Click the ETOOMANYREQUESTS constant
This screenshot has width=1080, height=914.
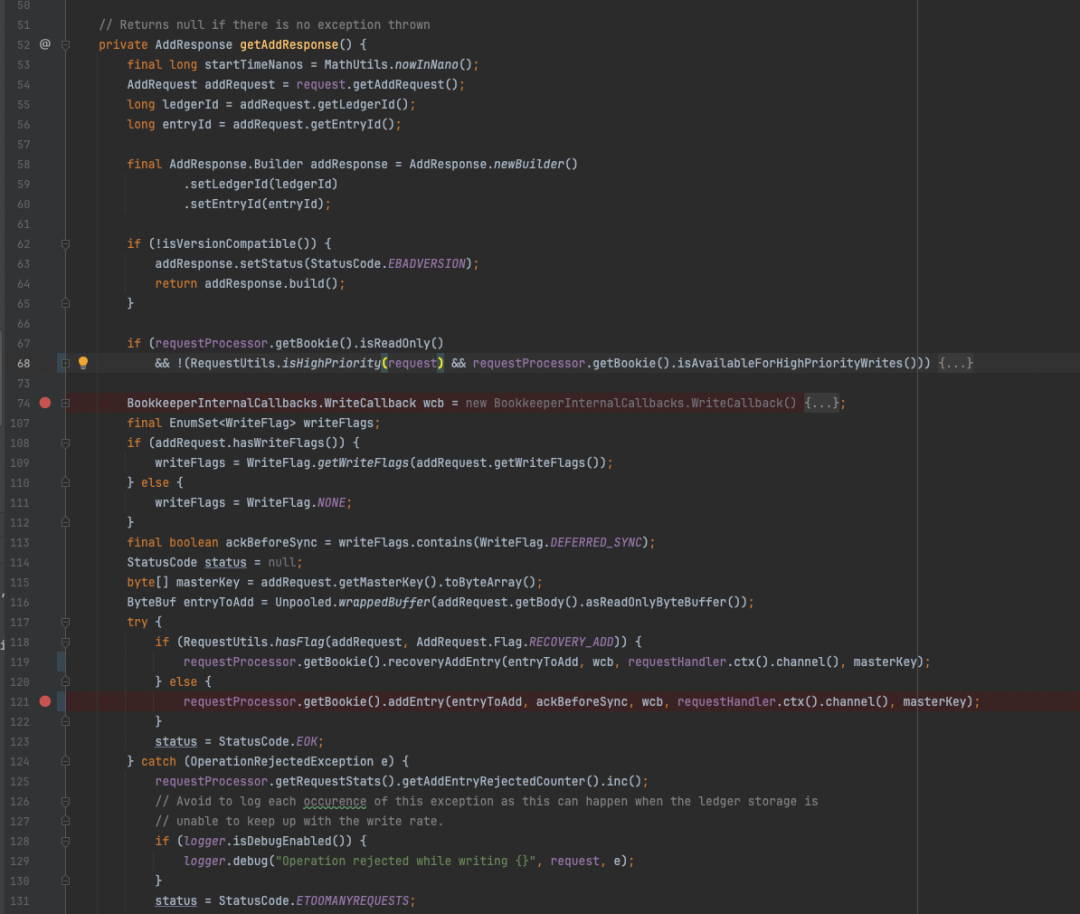352,901
